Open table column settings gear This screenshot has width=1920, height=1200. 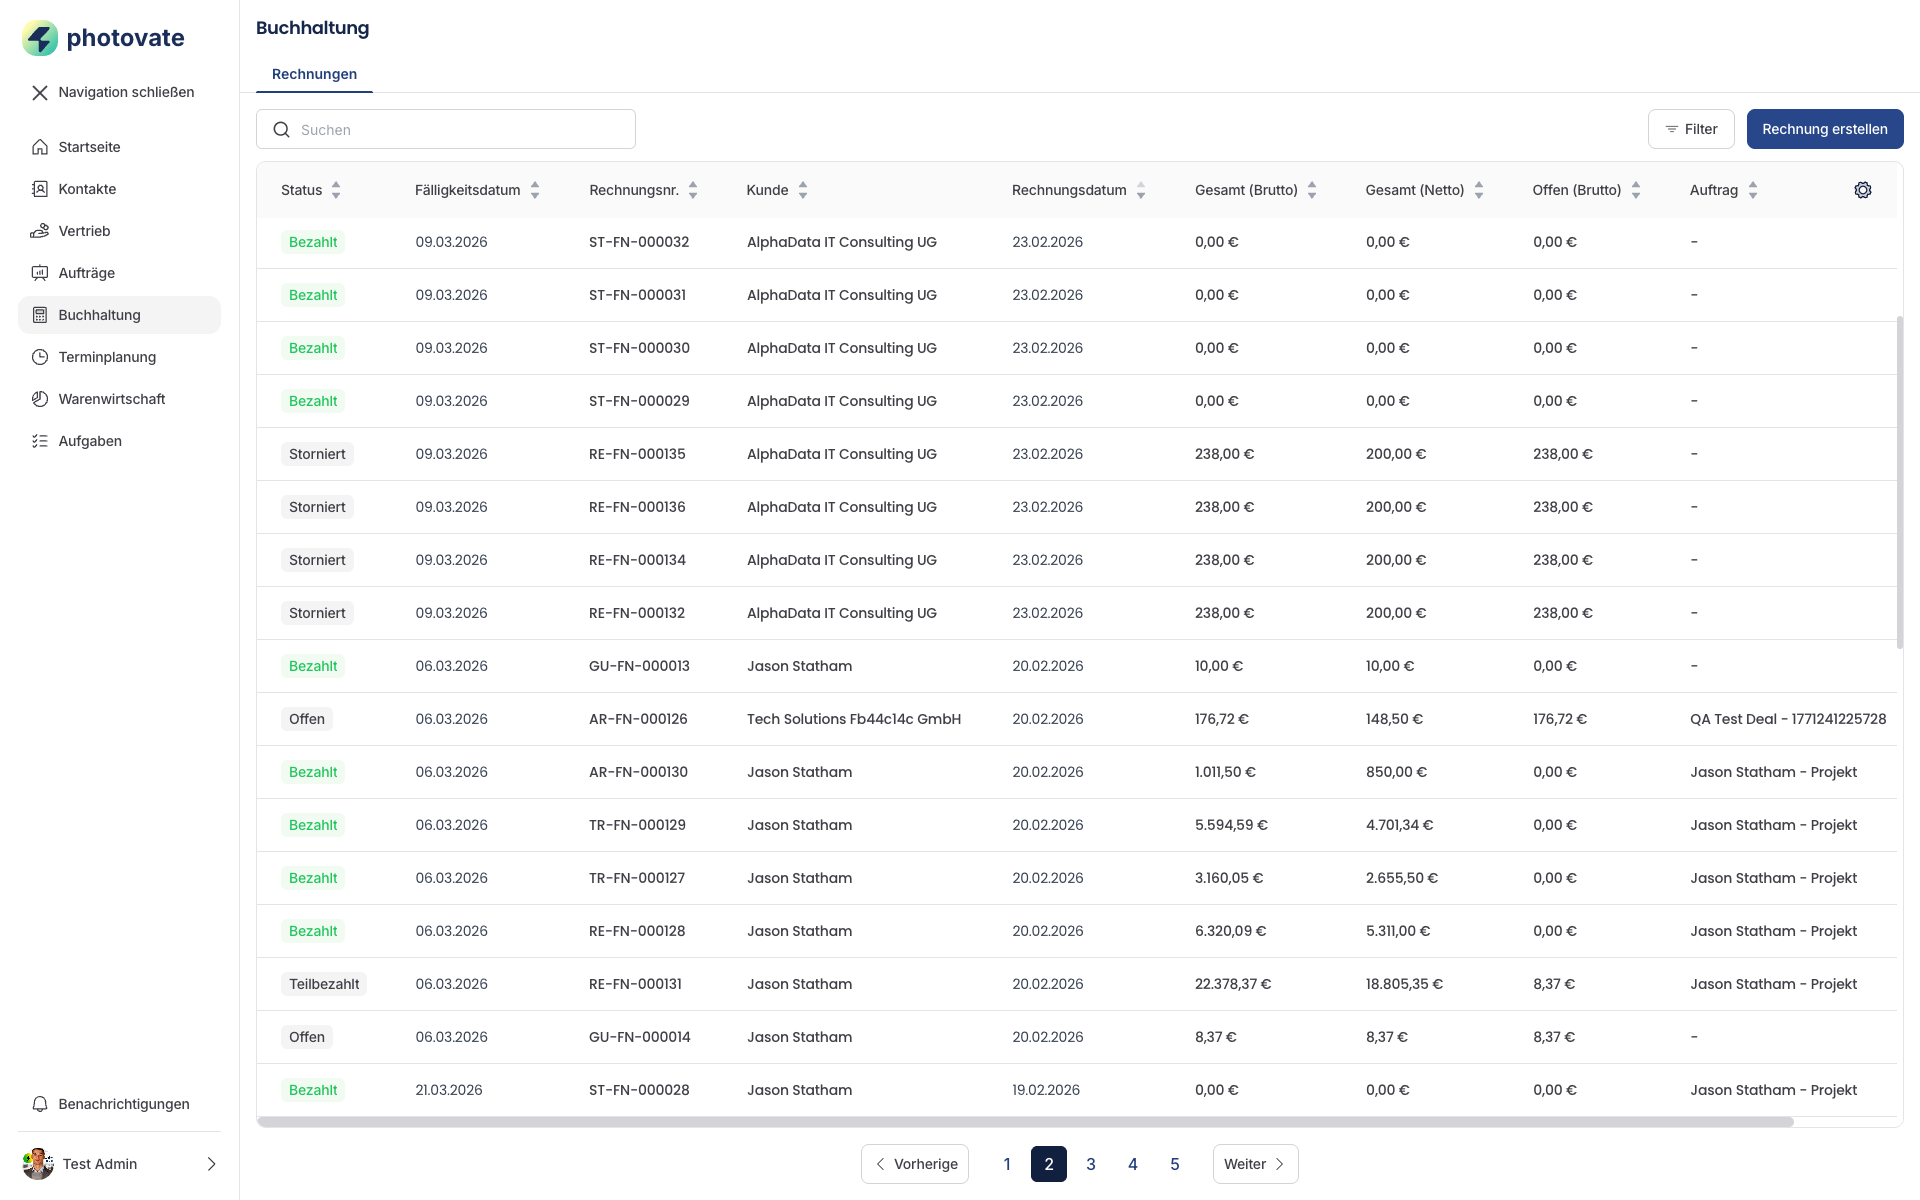[1862, 190]
